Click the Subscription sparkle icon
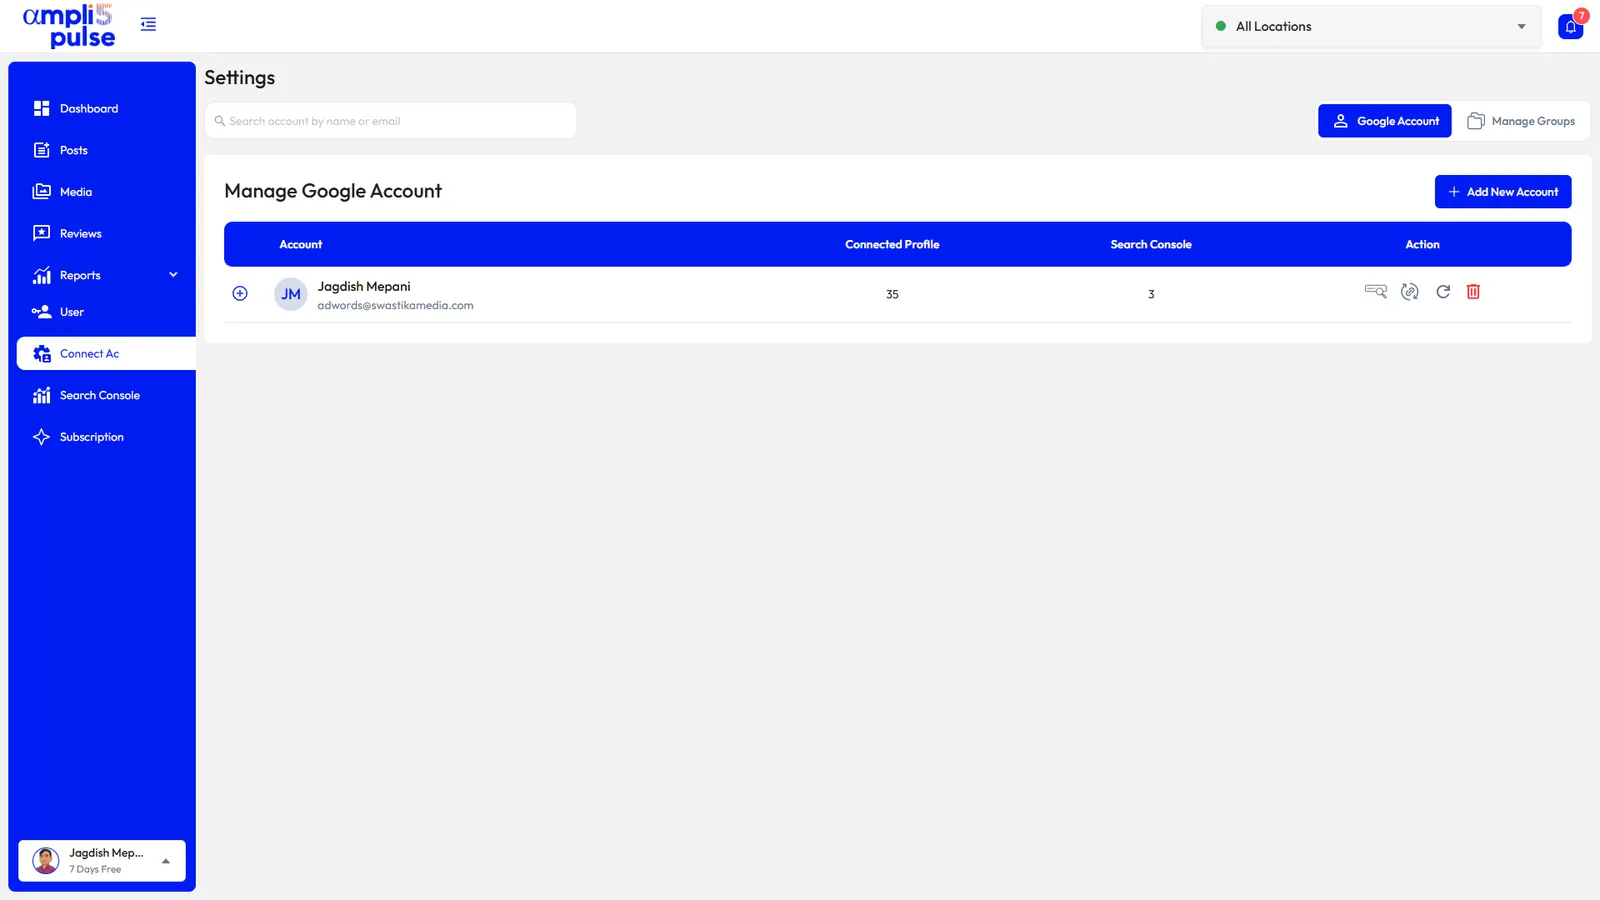Image resolution: width=1600 pixels, height=900 pixels. 41,437
